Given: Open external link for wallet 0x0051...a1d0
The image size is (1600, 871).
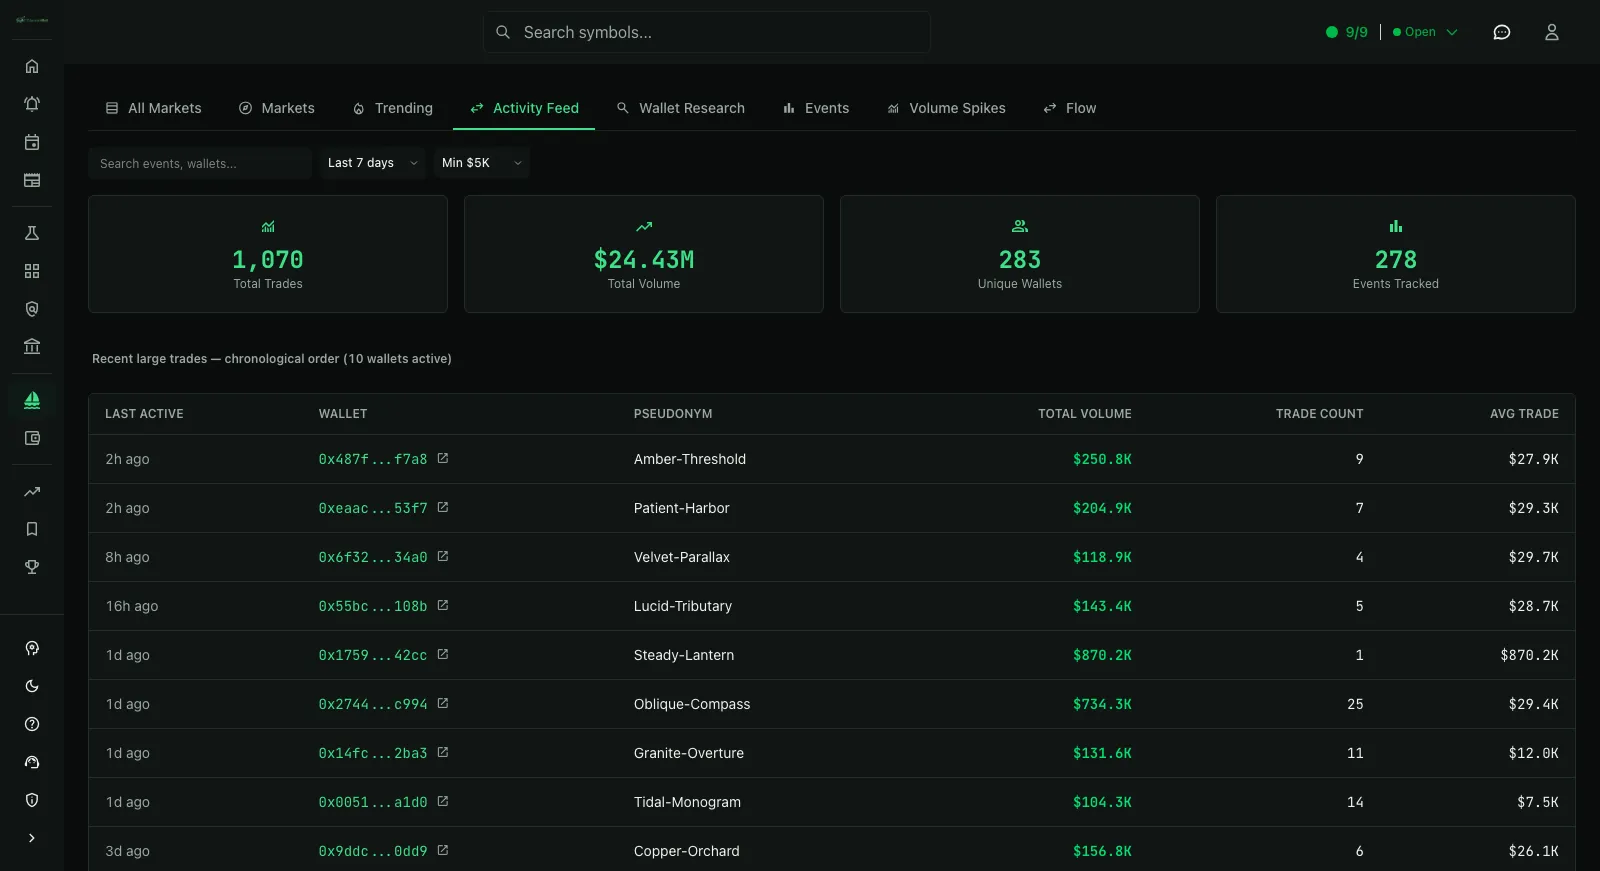Looking at the screenshot, I should (x=443, y=801).
